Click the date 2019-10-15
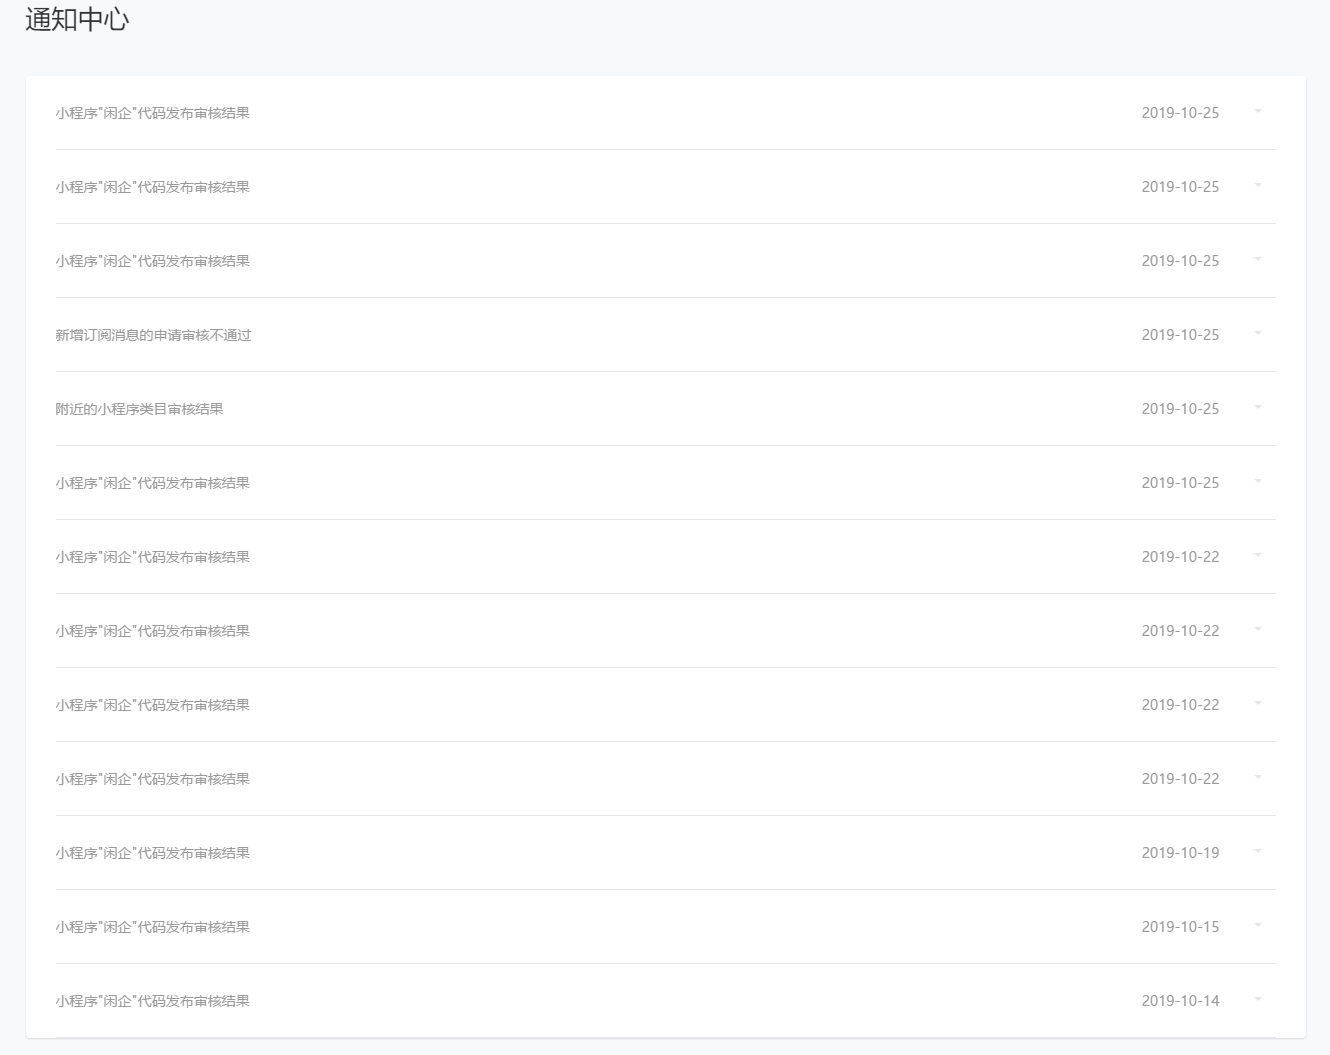 [x=1180, y=927]
